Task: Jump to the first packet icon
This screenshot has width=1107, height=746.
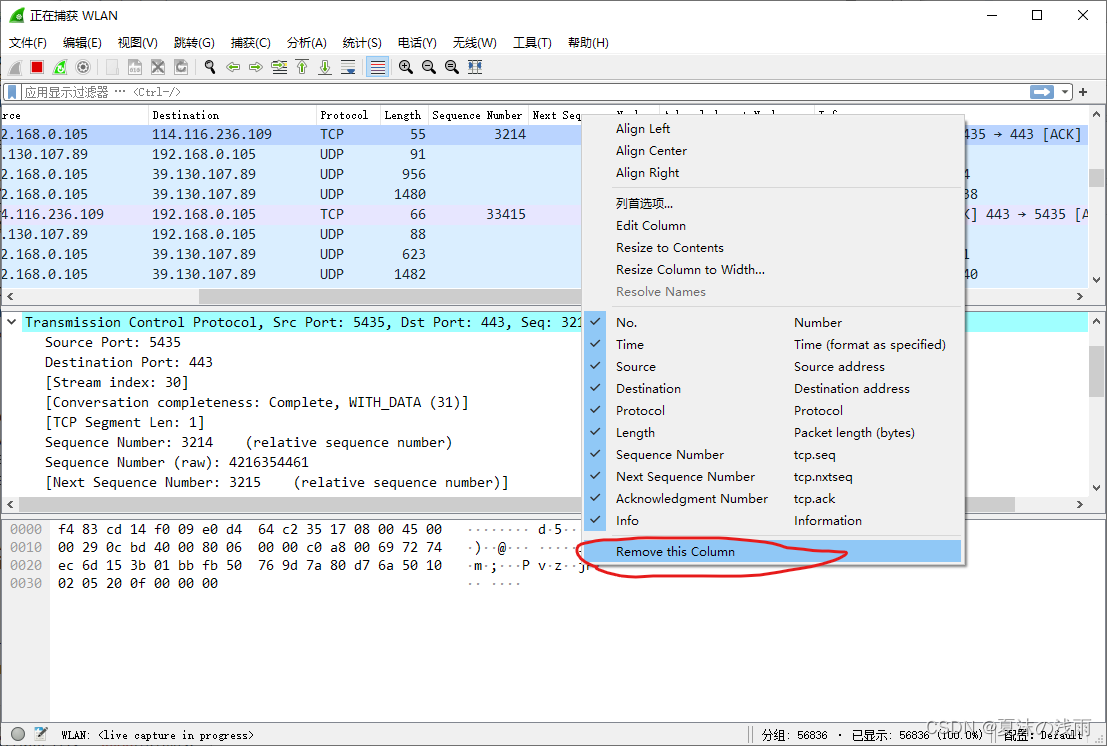Action: 302,67
